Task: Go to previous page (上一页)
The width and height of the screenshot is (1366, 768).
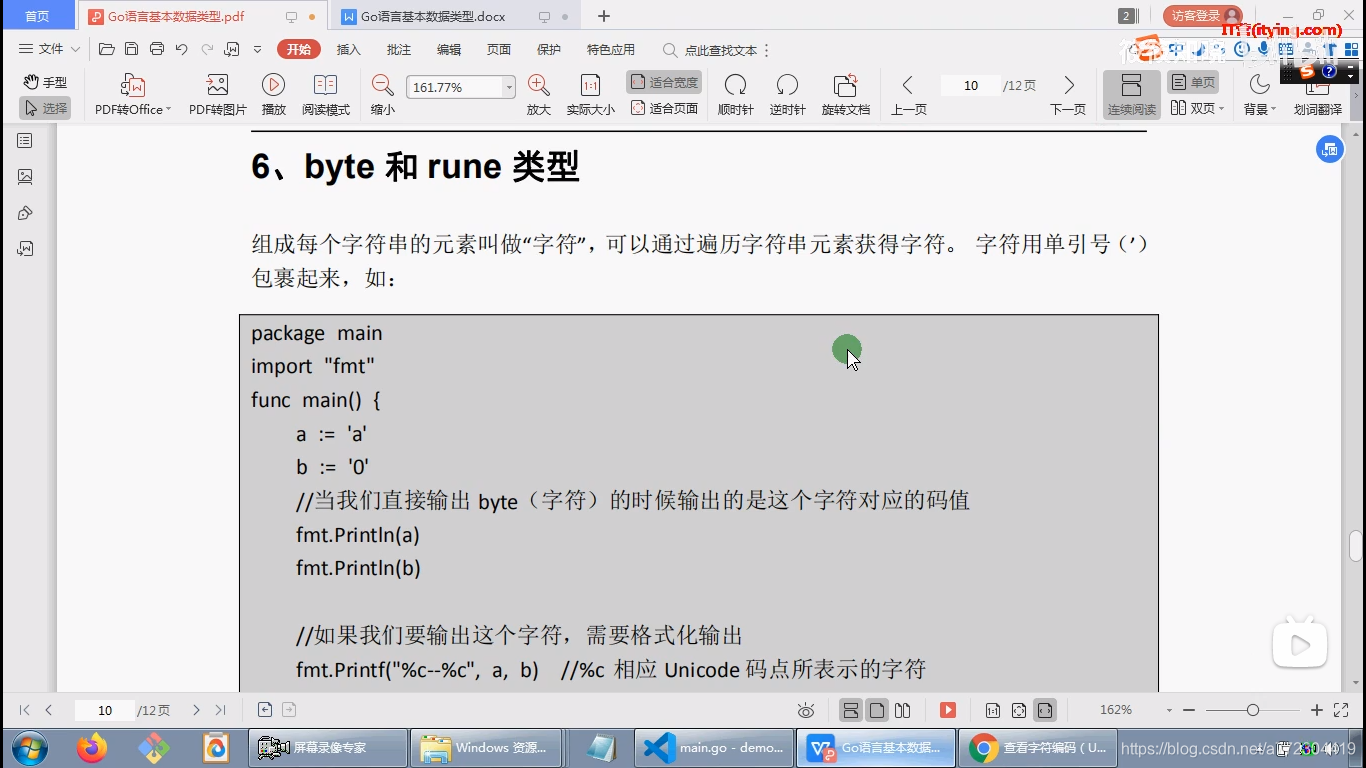Action: 908,95
